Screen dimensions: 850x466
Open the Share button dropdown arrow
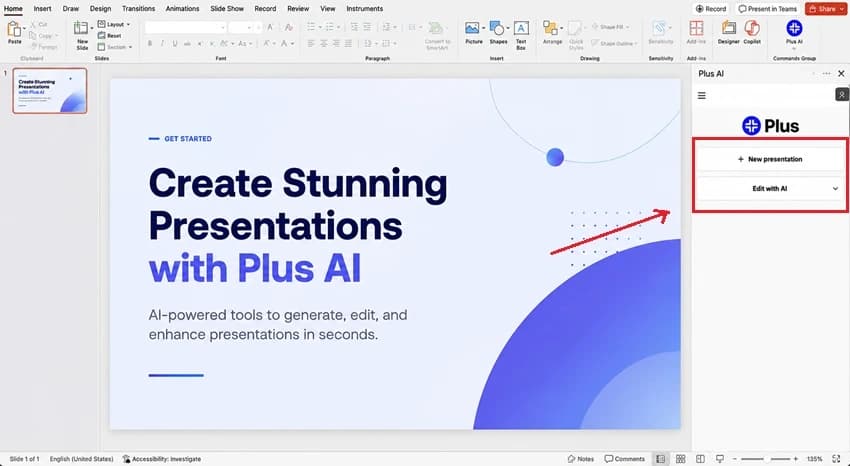(x=841, y=9)
